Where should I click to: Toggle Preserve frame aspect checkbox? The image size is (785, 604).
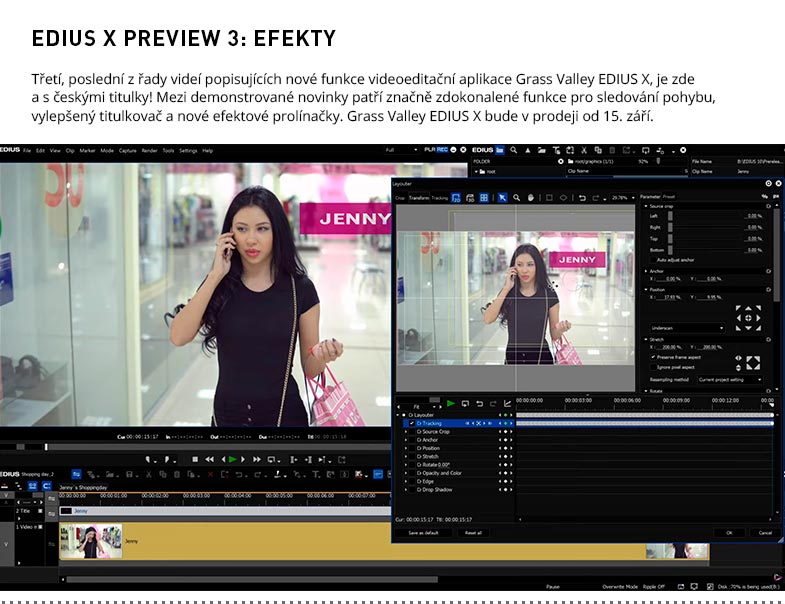653,357
